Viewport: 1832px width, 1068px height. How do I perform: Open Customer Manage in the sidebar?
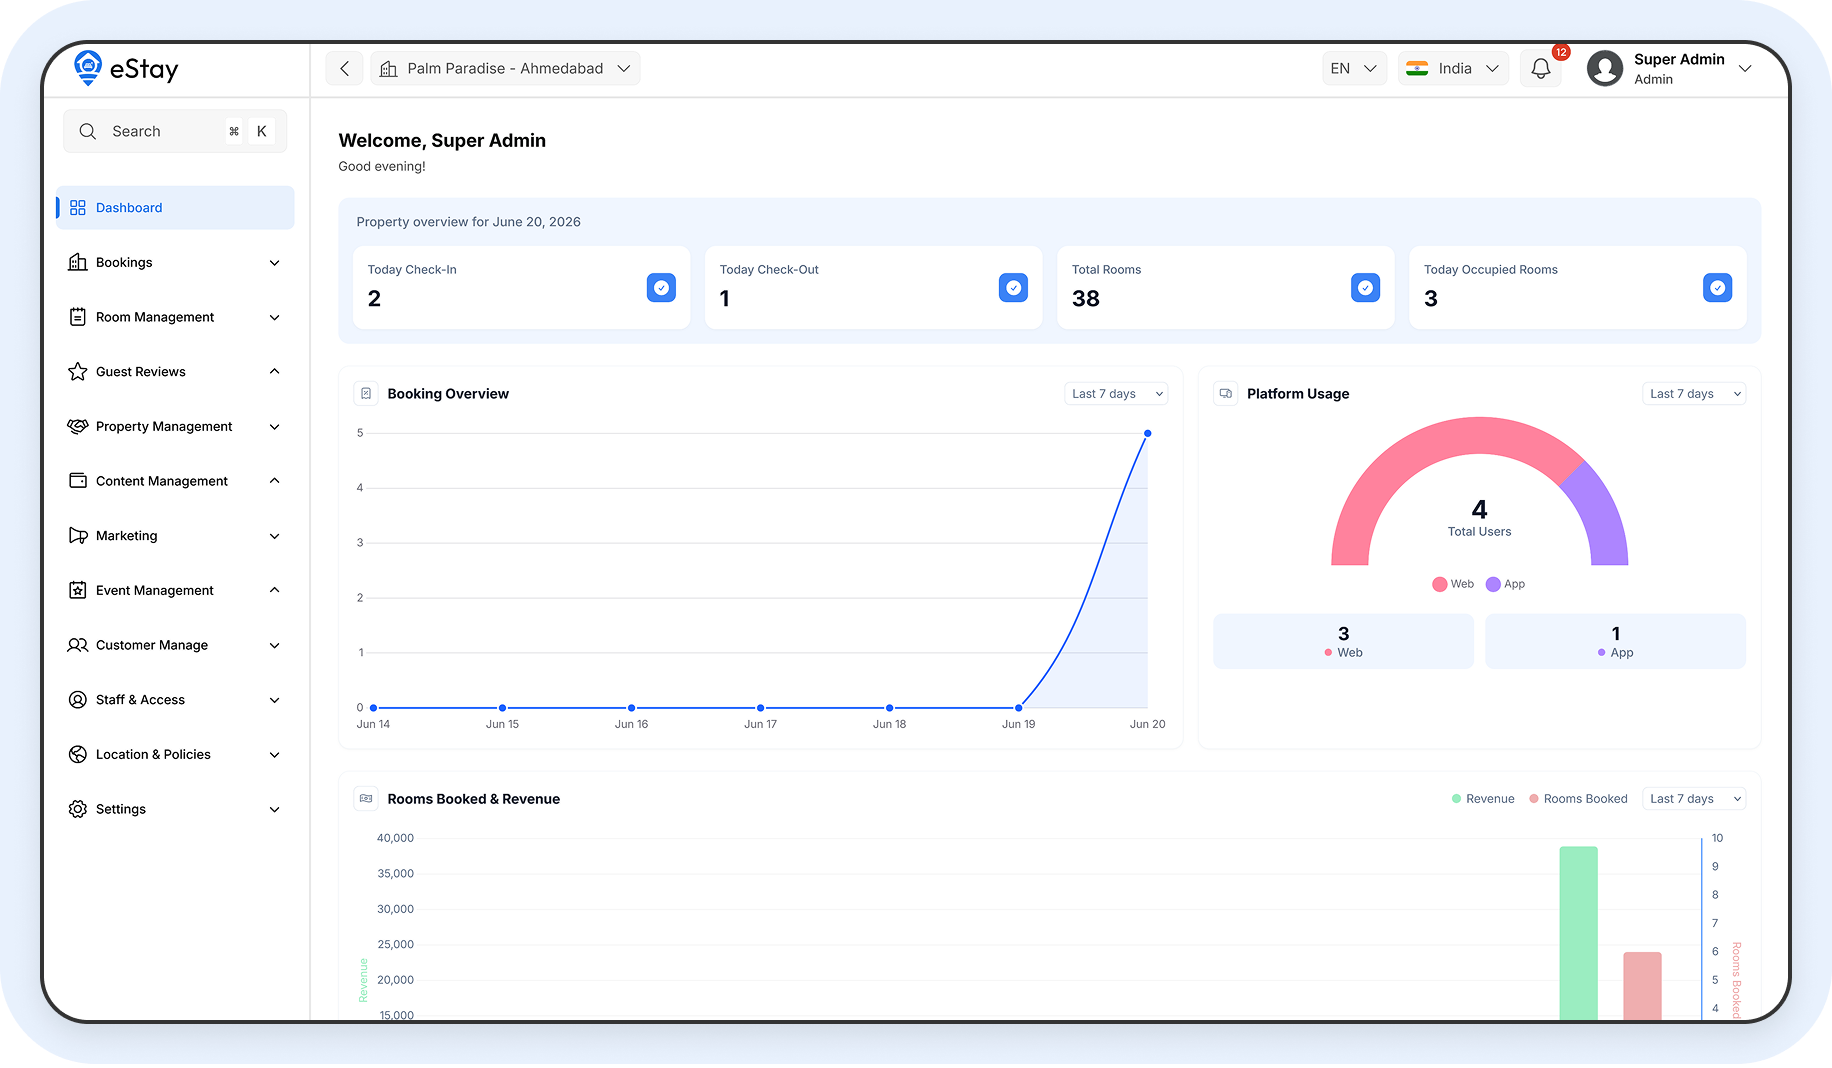[x=175, y=645]
